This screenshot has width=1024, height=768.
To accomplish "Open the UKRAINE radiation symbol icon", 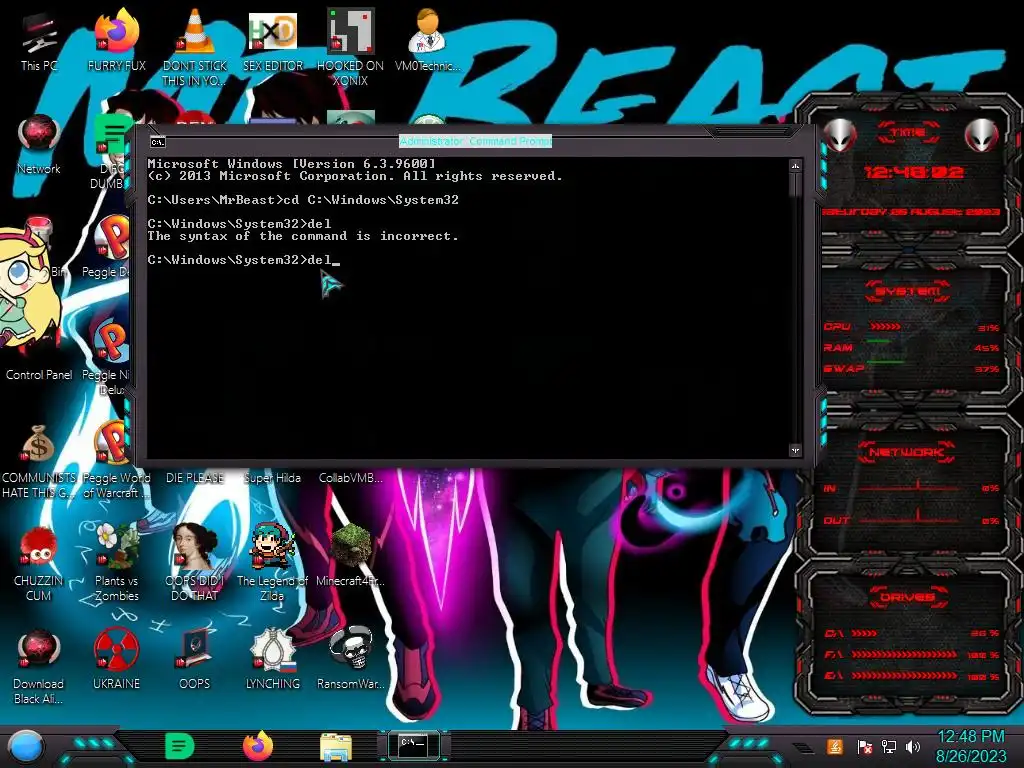I will point(116,658).
